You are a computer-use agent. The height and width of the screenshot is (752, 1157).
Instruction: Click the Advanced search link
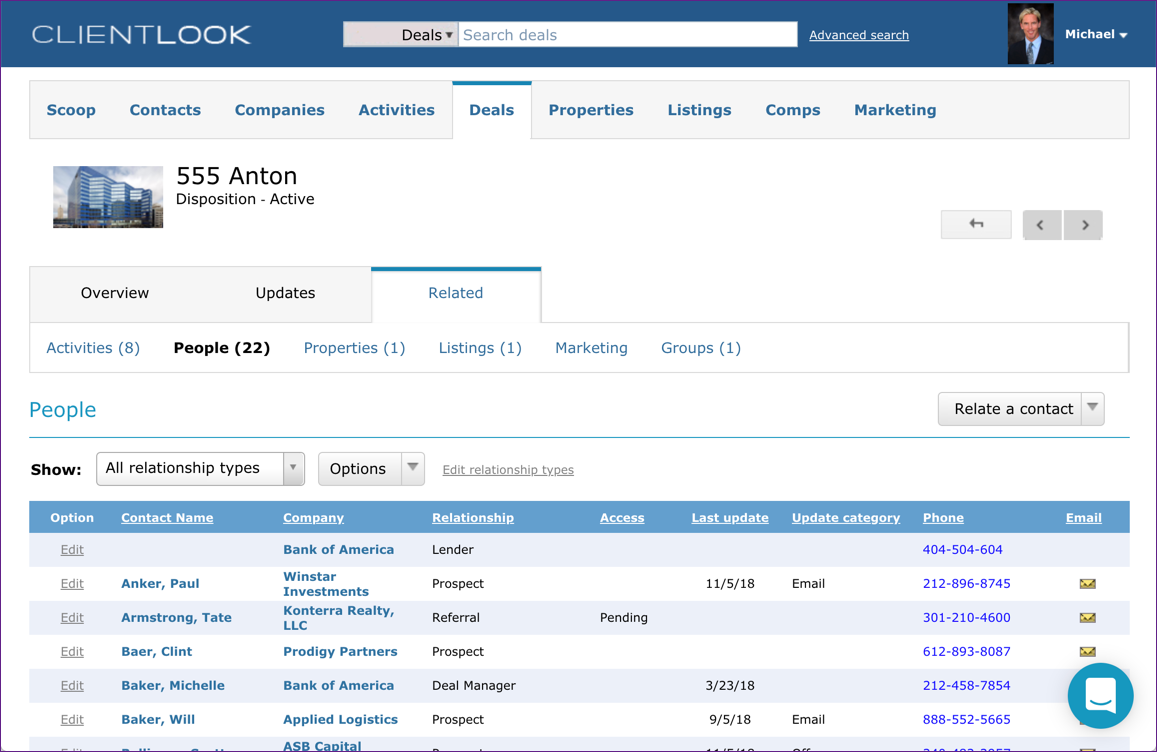point(858,34)
